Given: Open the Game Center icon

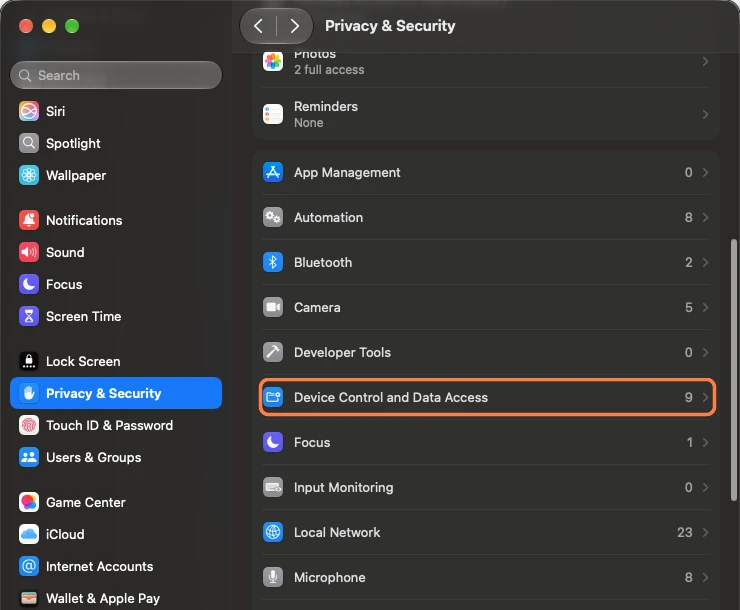Looking at the screenshot, I should (x=29, y=502).
